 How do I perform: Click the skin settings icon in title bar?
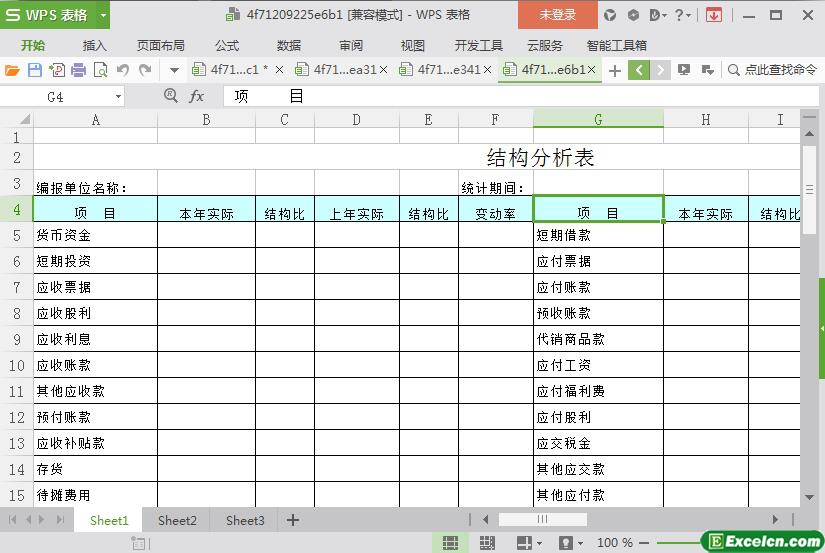tap(610, 15)
